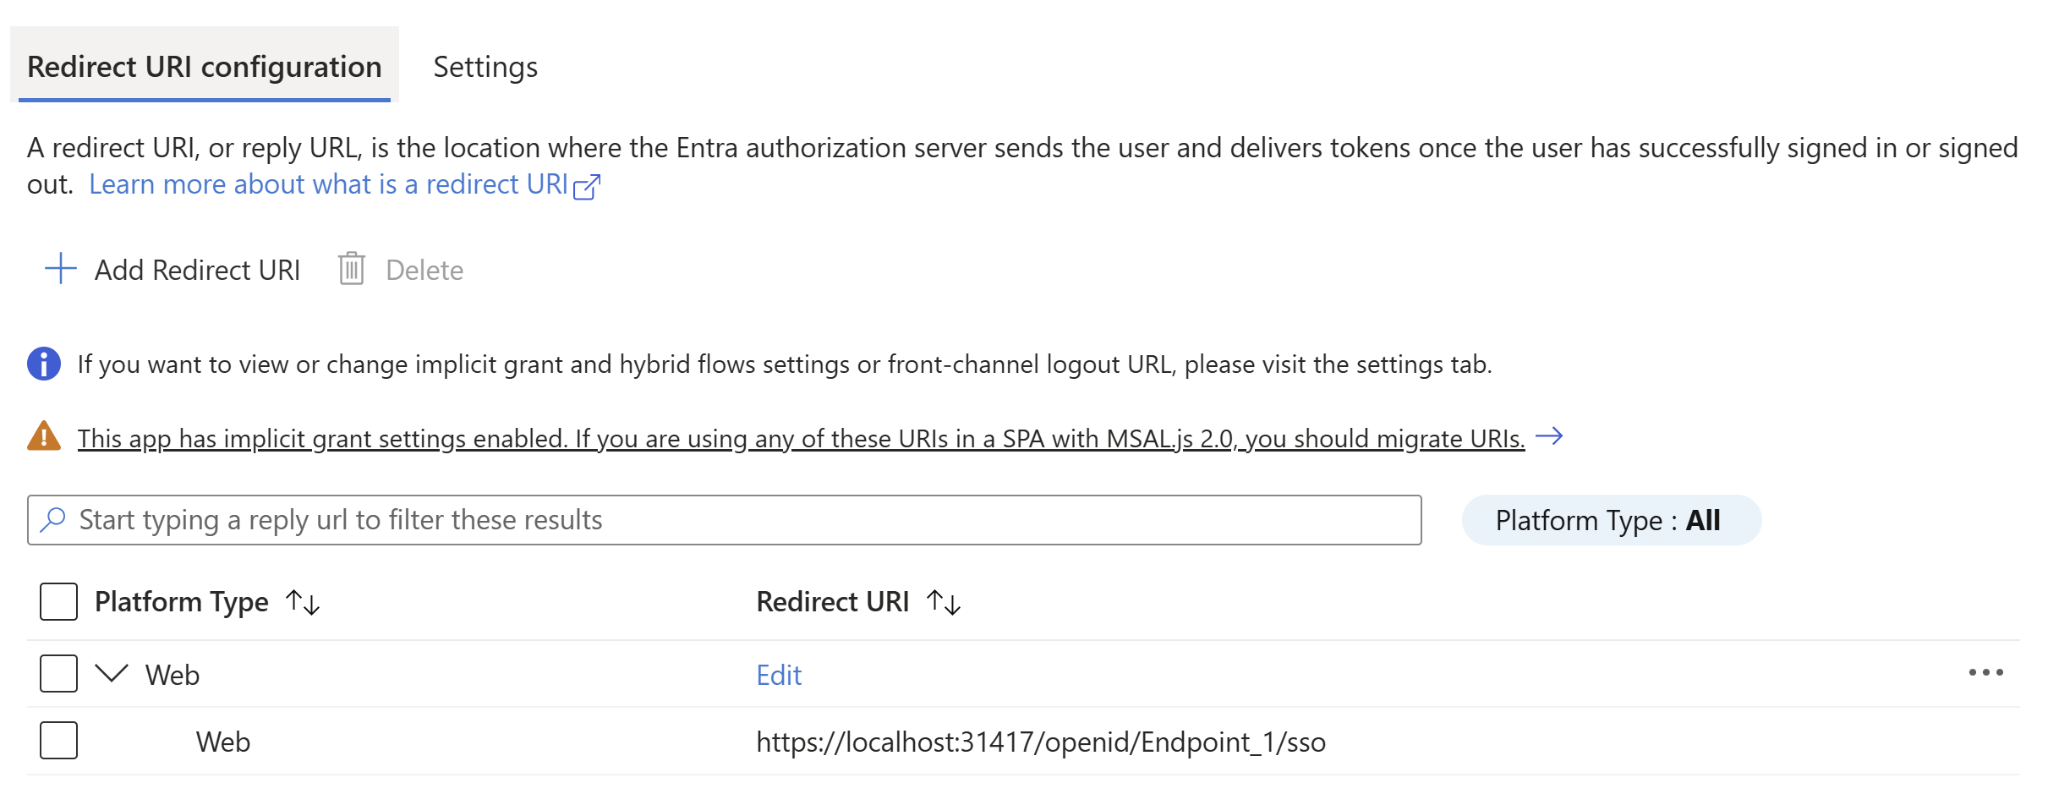Screen dimensions: 2048x799
Task: Select the localhost:31417 redirect URI row checkbox
Action: 59,741
